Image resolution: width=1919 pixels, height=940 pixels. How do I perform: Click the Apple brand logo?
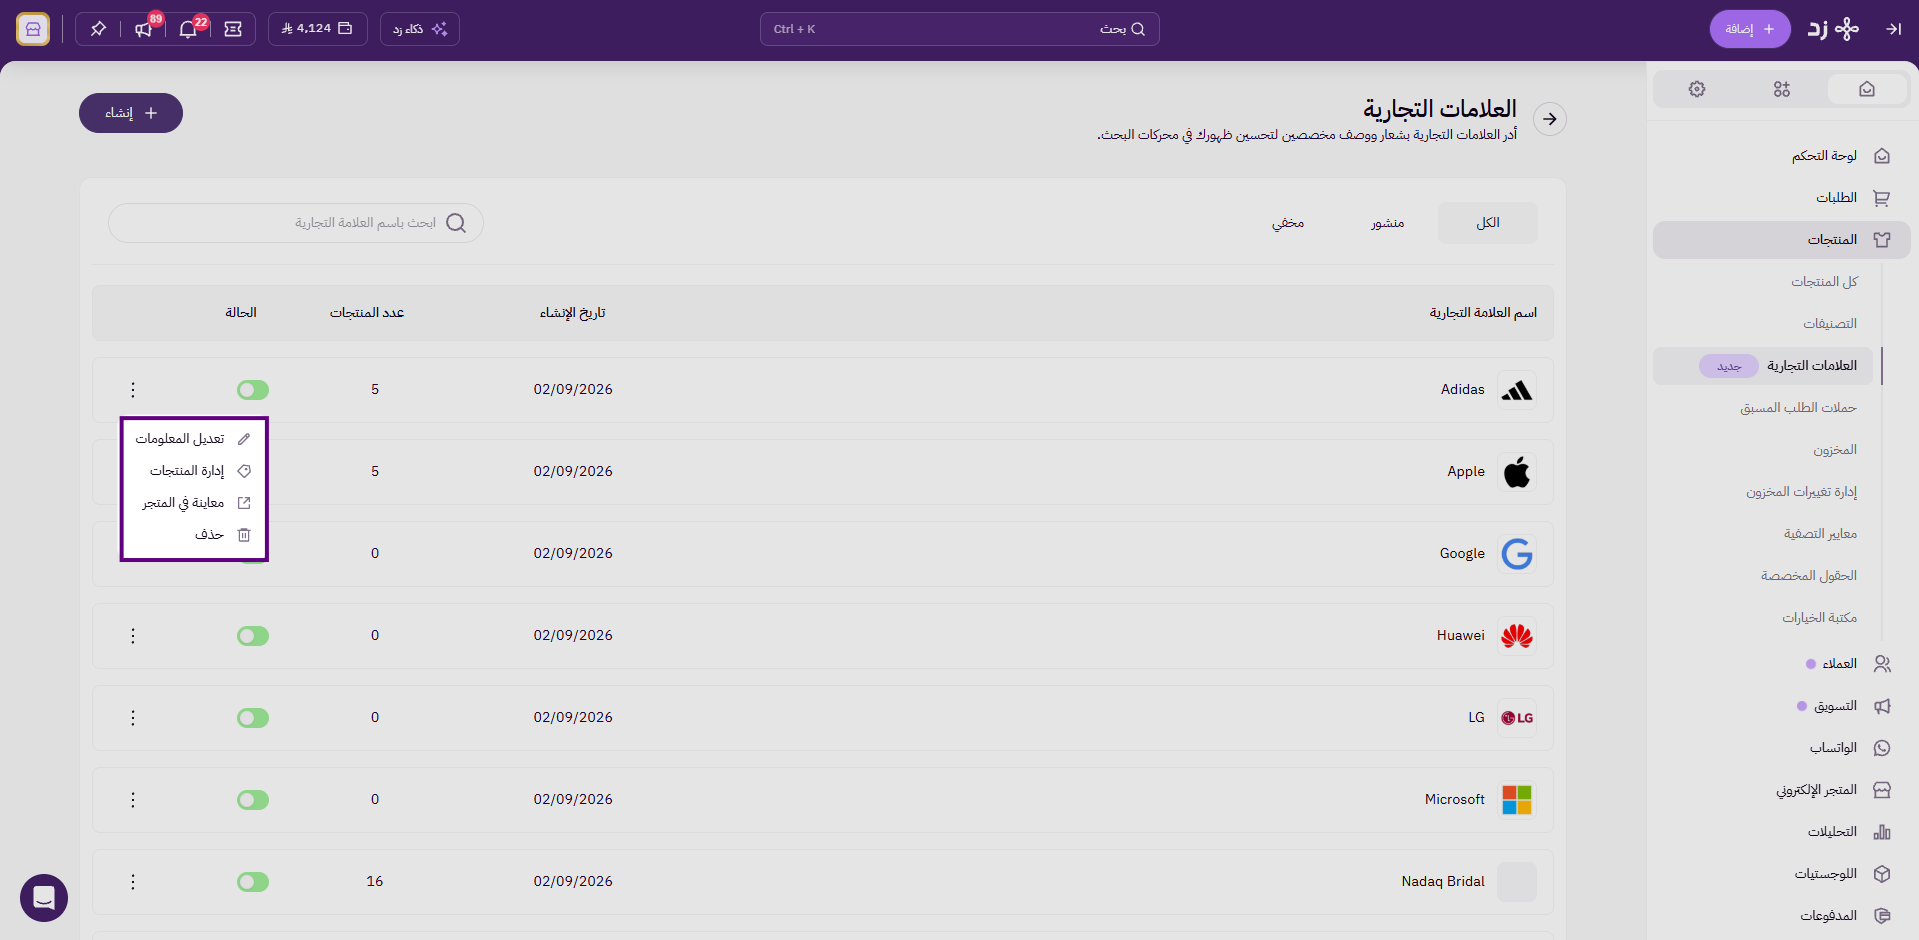pos(1517,472)
